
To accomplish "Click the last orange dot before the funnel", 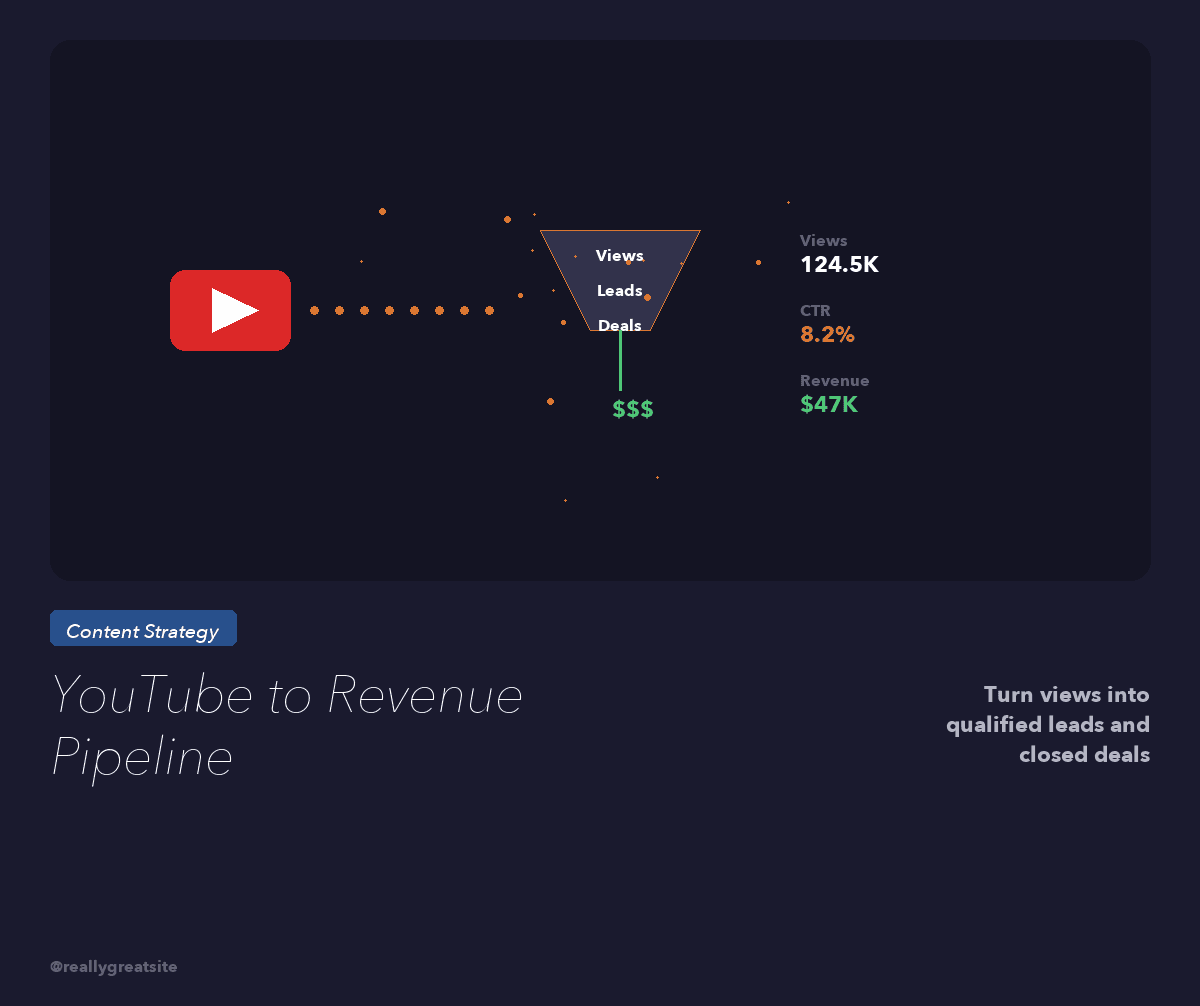I will point(490,310).
